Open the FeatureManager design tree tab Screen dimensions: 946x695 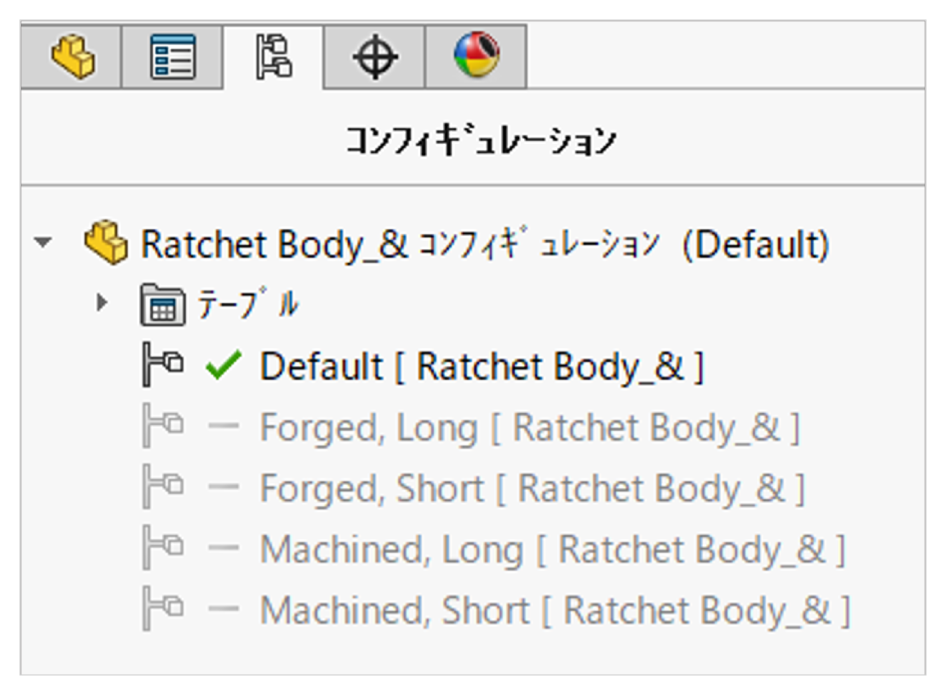click(72, 57)
